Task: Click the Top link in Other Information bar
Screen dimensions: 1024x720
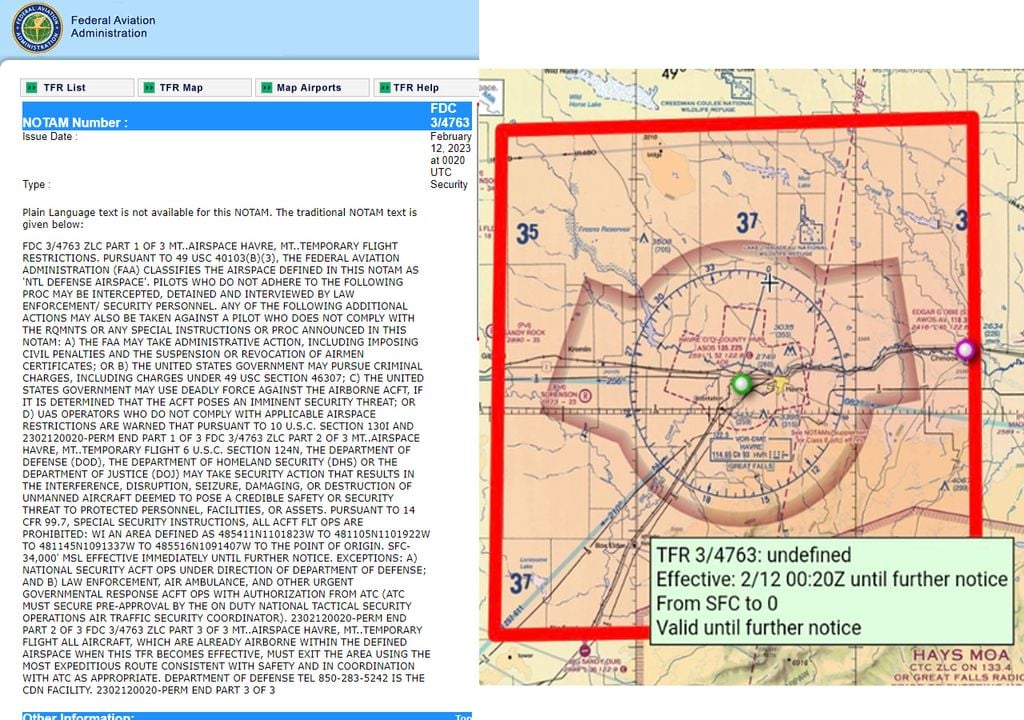Action: [x=463, y=716]
